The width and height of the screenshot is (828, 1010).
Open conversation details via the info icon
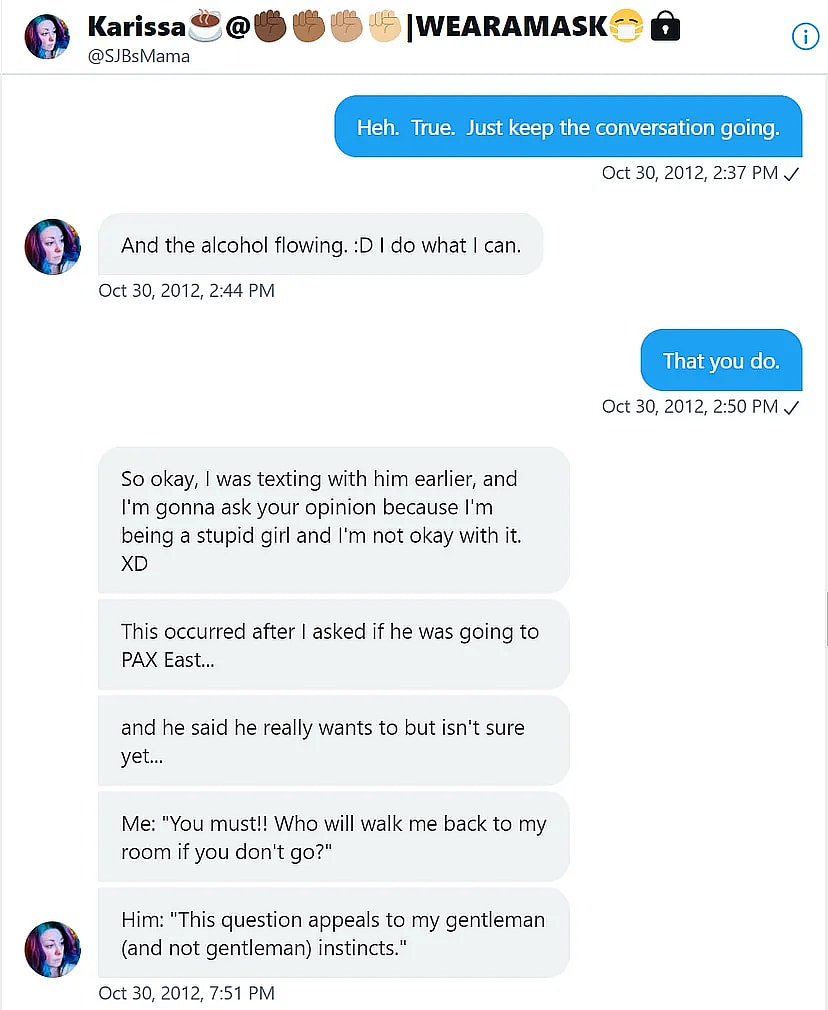click(805, 36)
